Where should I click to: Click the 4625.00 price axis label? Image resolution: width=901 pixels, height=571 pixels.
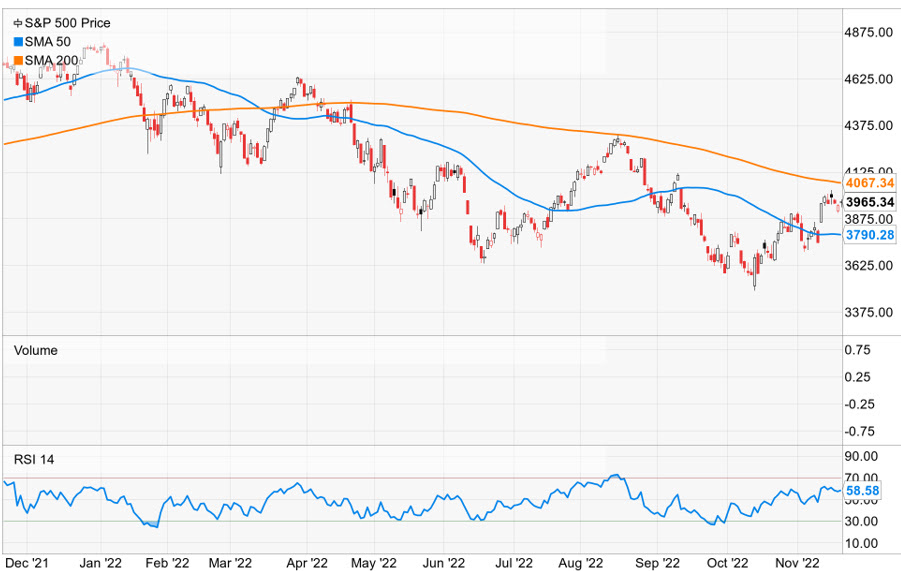pos(868,79)
